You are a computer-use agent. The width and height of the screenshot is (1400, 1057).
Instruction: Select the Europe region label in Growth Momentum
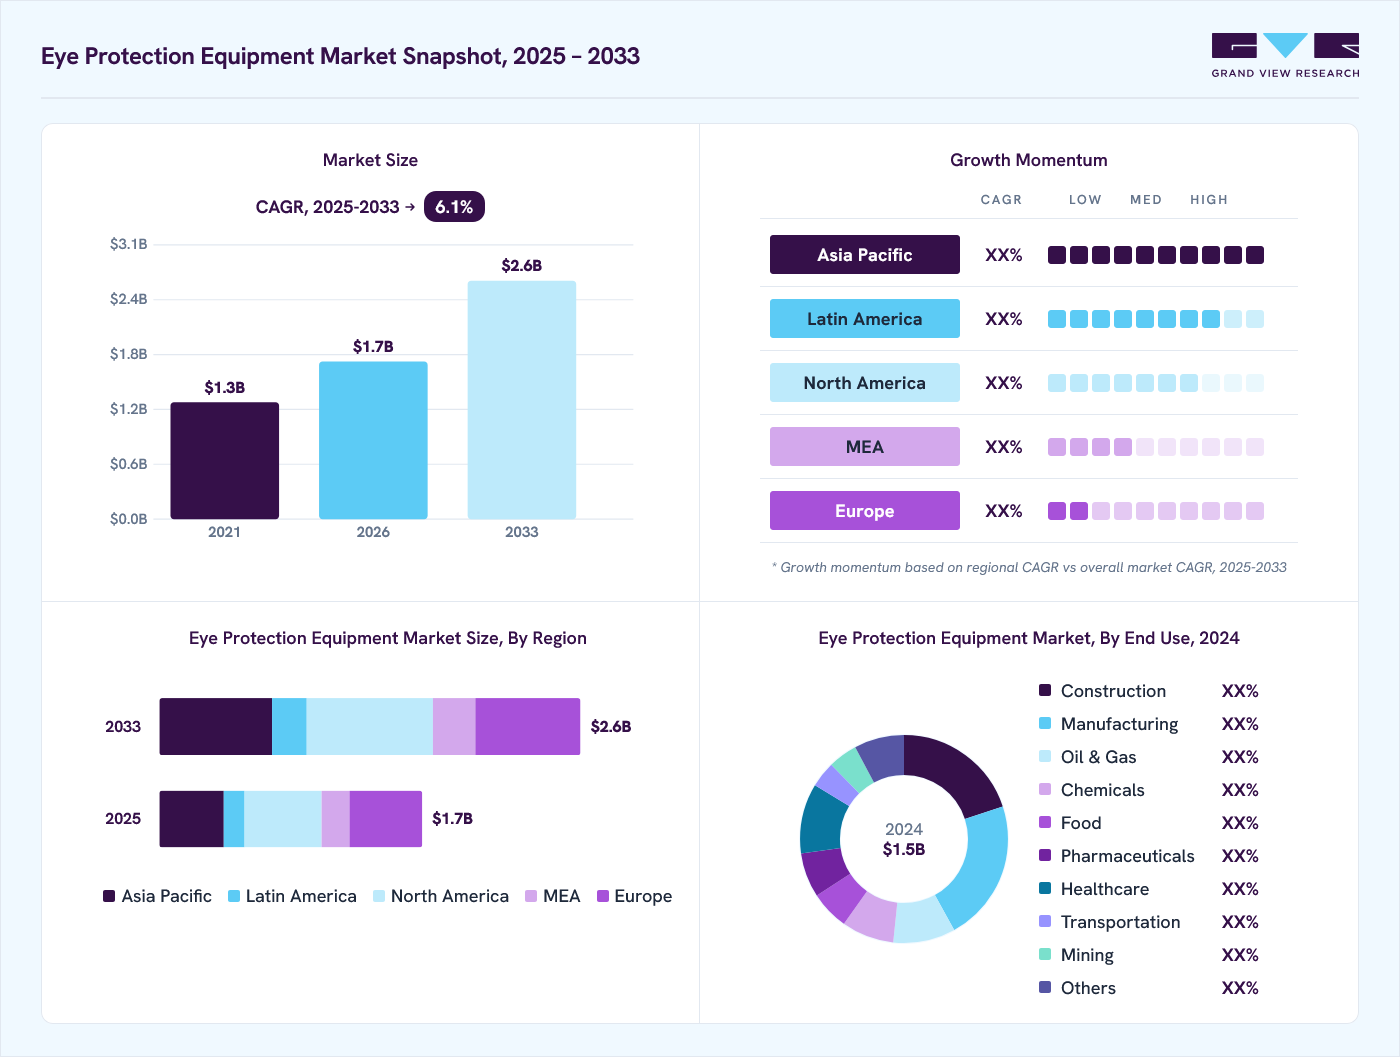(x=864, y=511)
